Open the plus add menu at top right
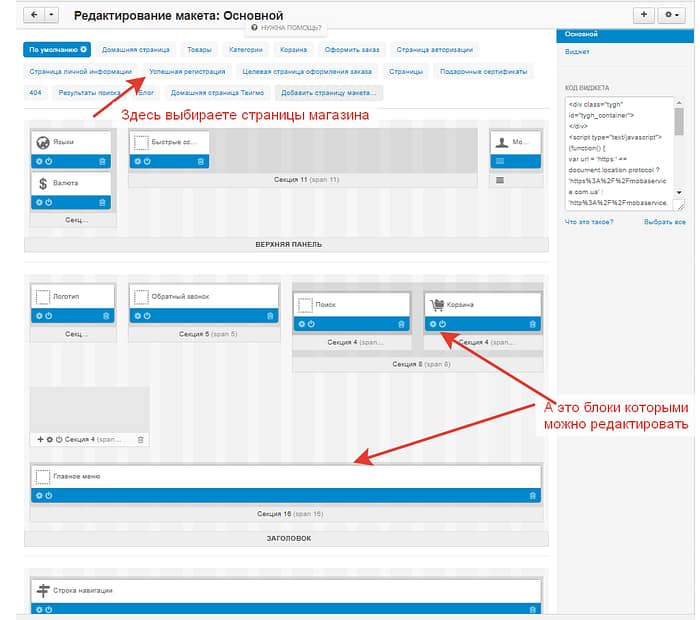The image size is (700, 620). 644,15
